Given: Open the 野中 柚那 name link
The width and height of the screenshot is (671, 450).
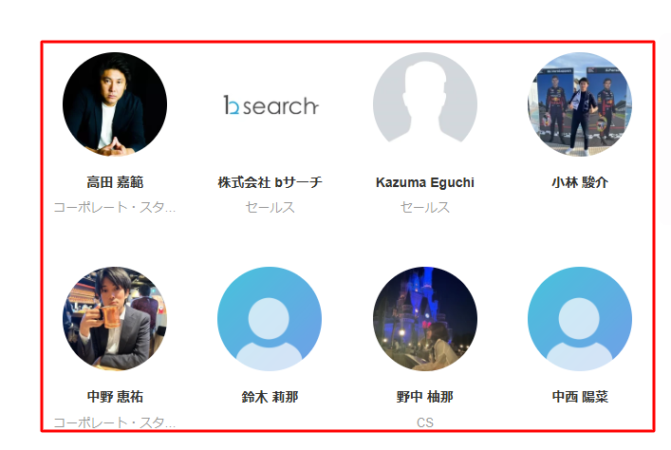Looking at the screenshot, I should (425, 397).
